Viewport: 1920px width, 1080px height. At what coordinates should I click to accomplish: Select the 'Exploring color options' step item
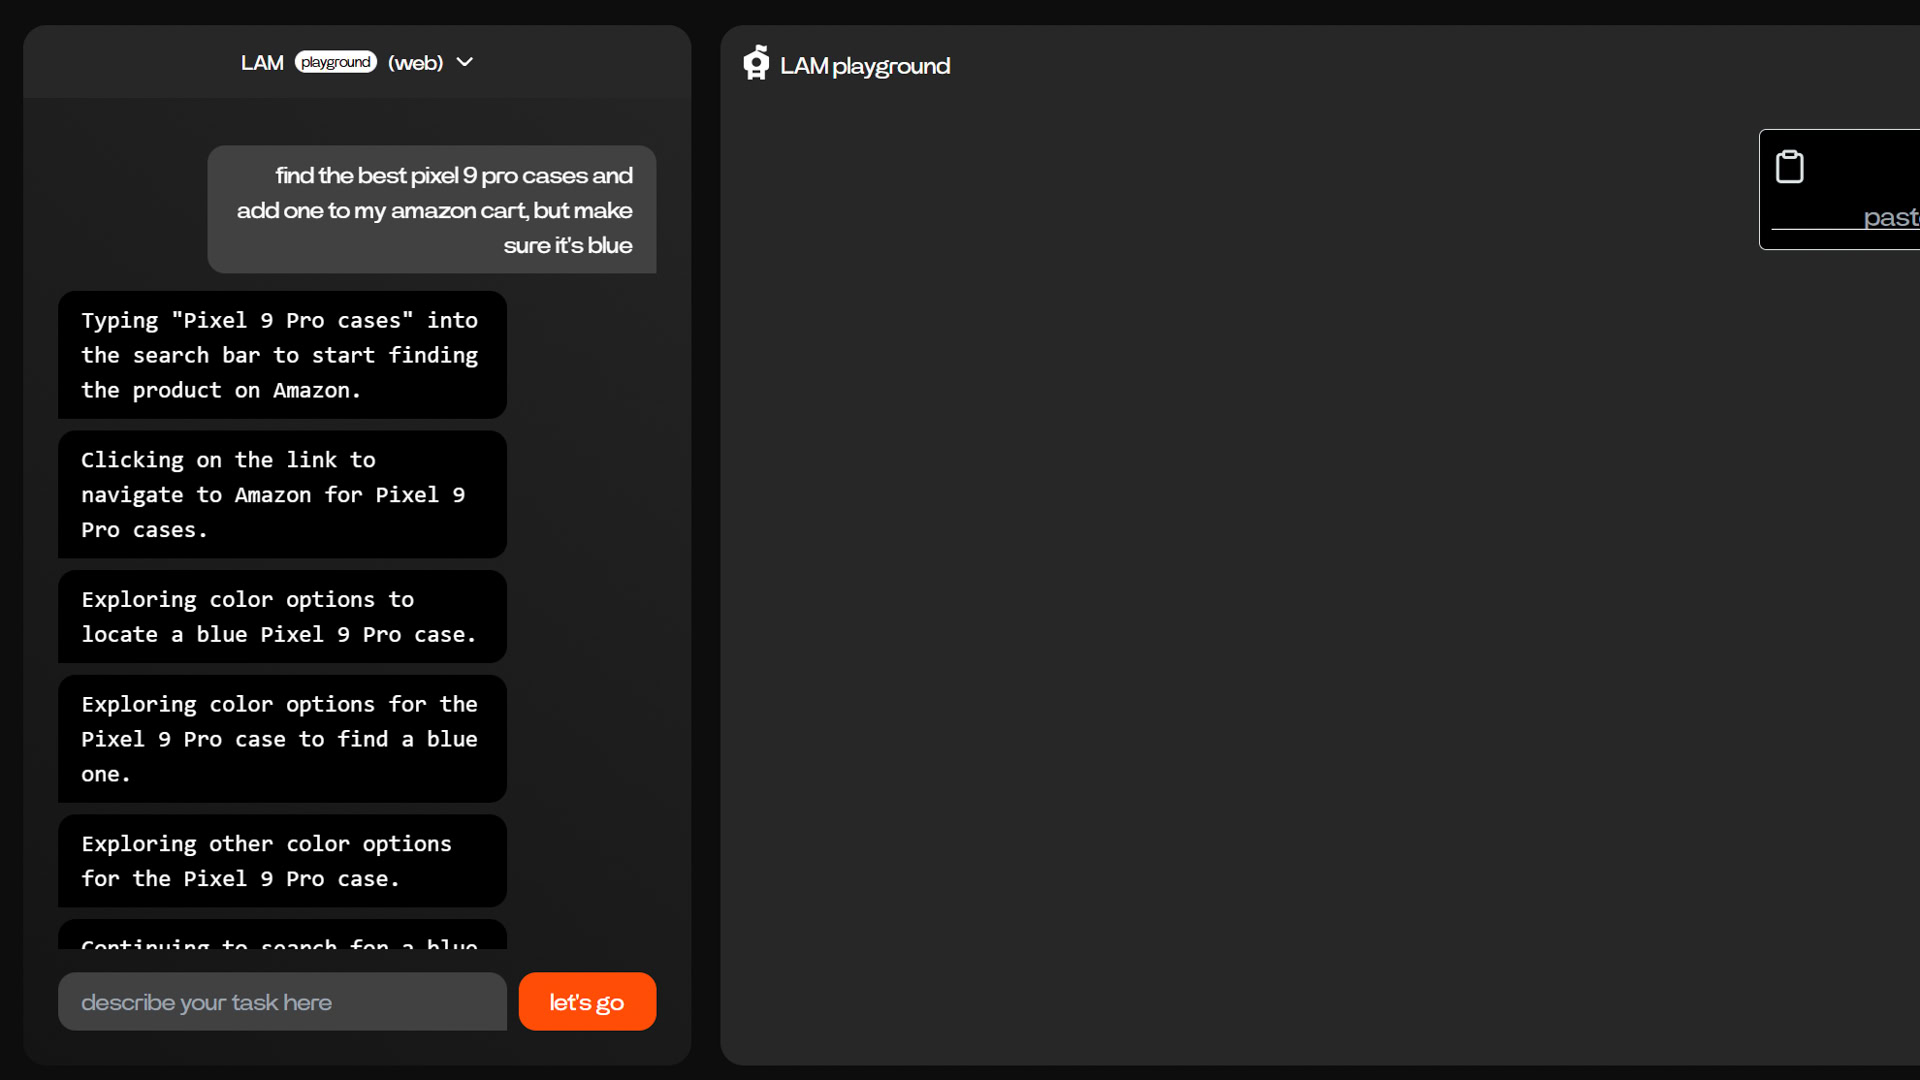pos(282,616)
